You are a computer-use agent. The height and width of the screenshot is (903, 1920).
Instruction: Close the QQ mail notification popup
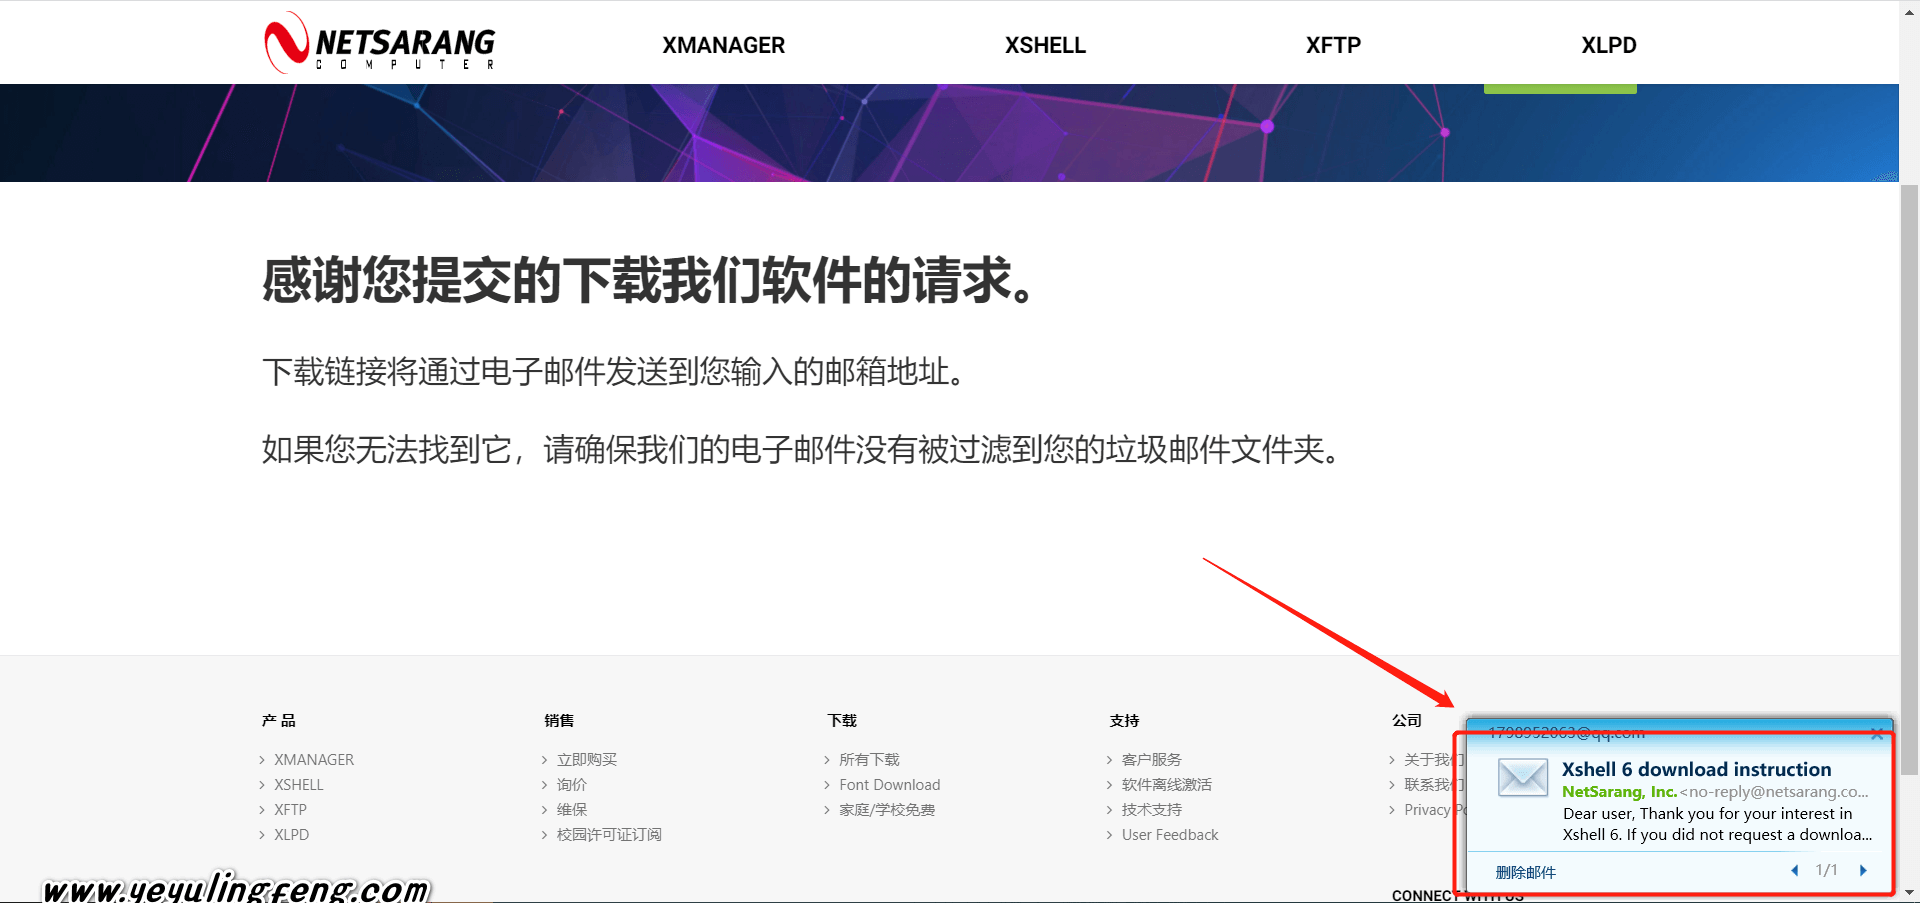coord(1877,734)
